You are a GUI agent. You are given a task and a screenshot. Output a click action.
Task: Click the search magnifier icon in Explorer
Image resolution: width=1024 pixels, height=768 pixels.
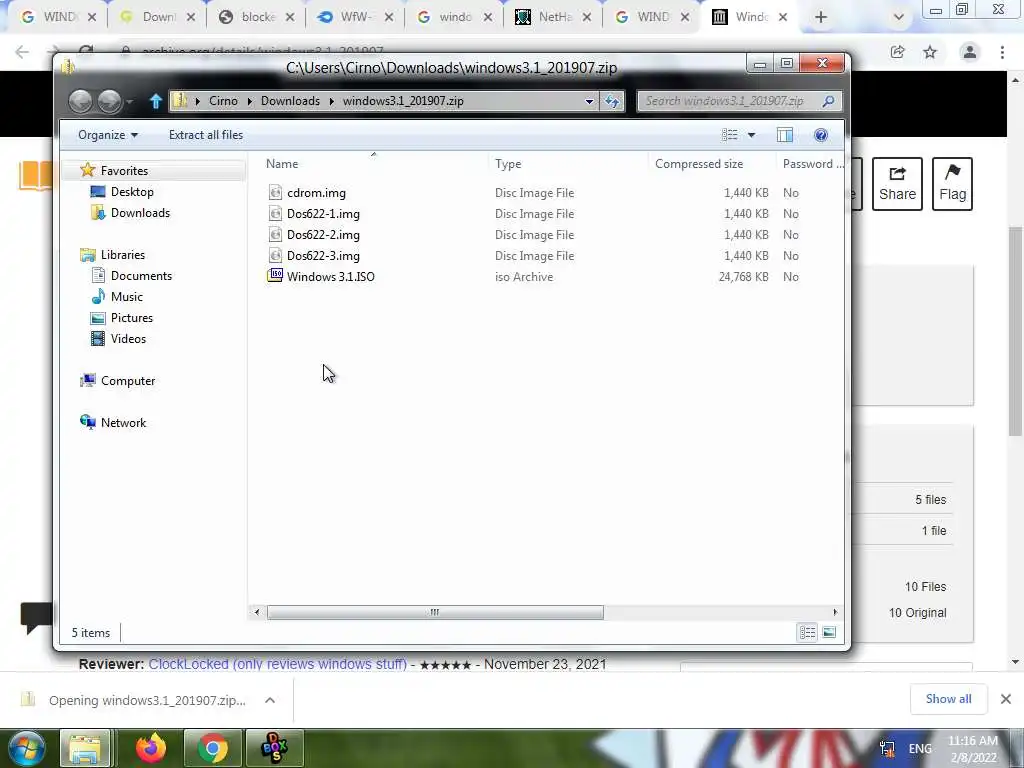(828, 101)
